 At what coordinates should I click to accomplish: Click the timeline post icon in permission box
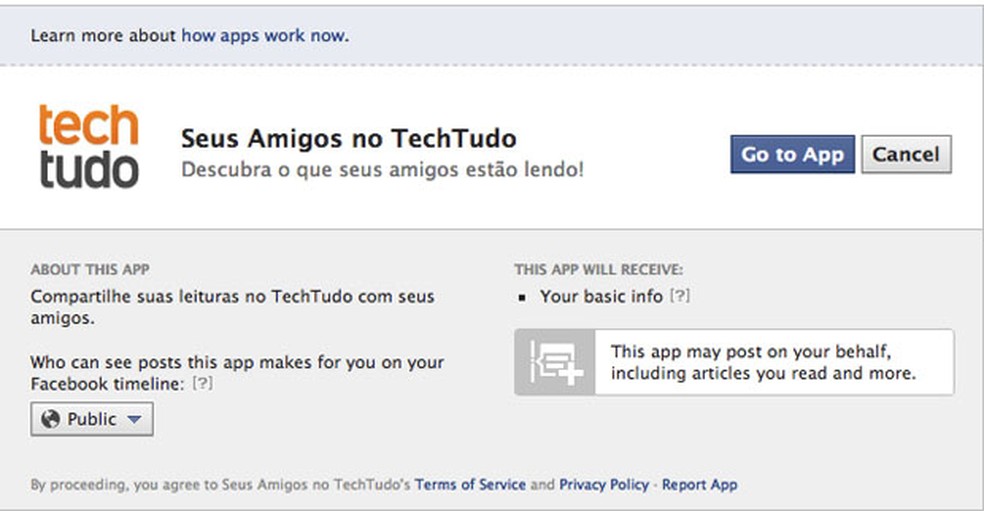coord(555,362)
